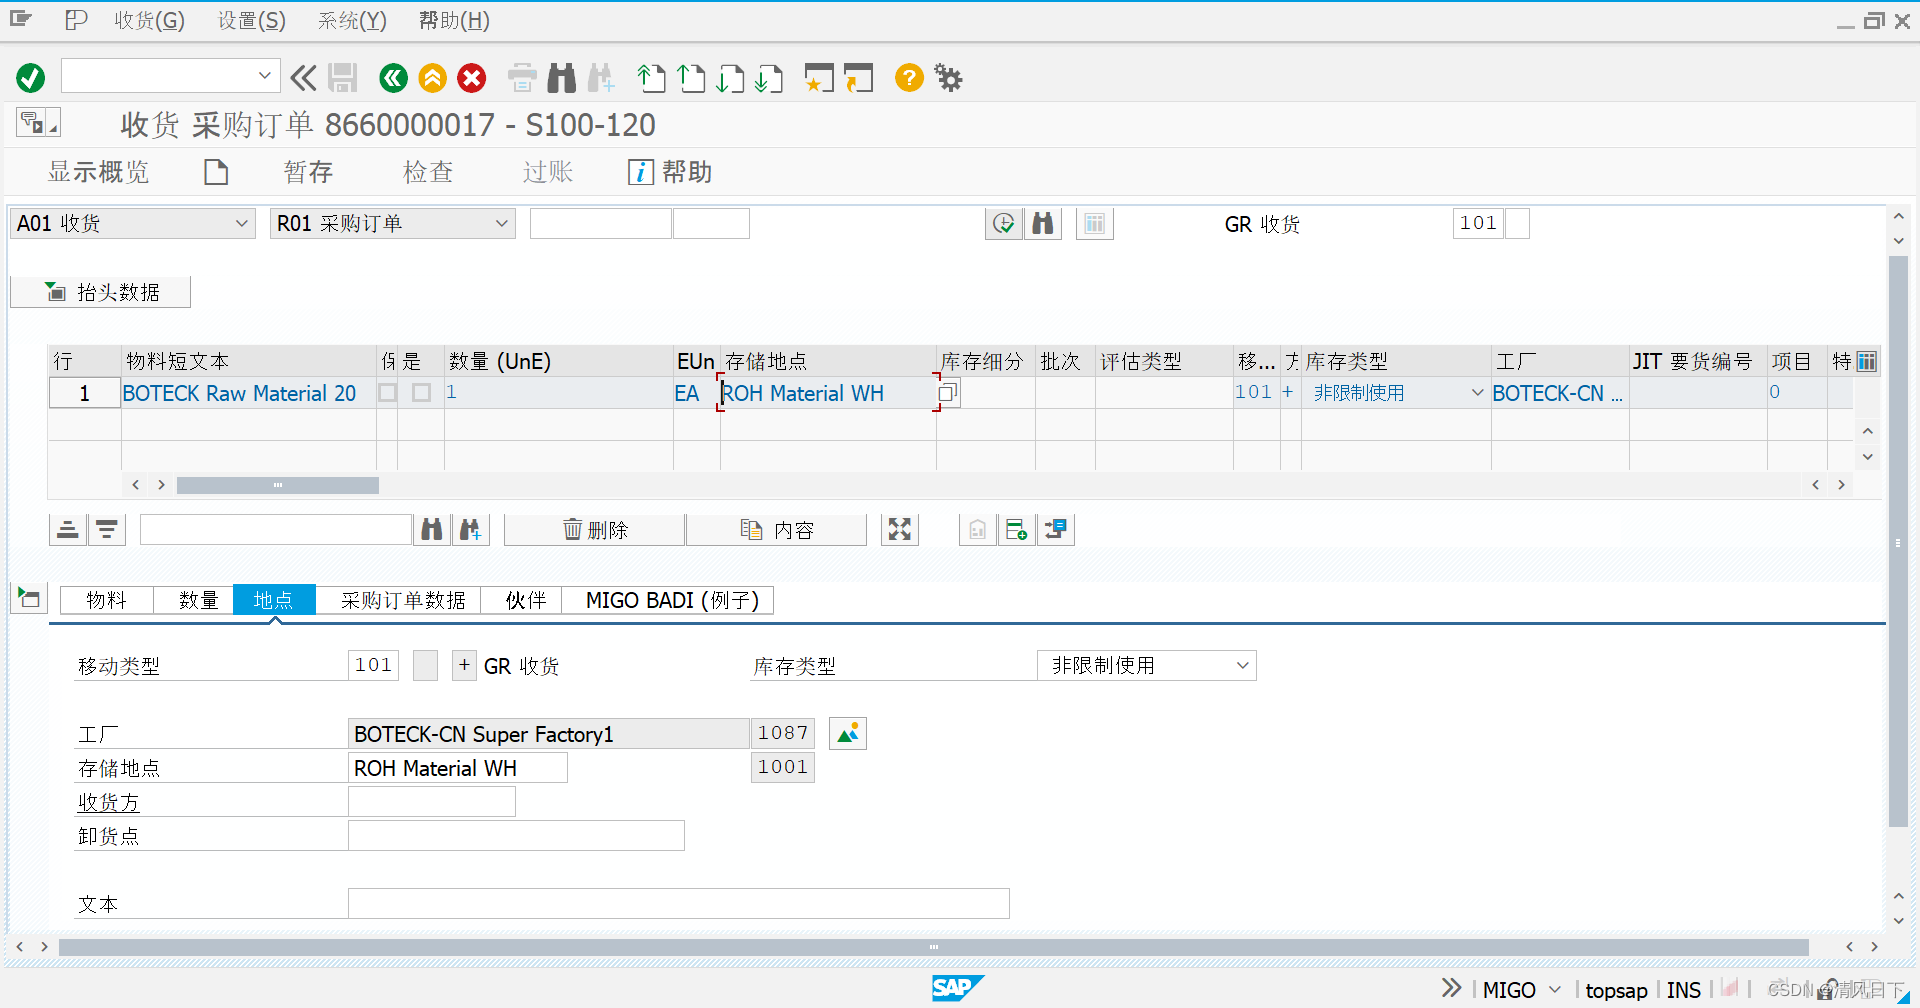Click the First Page icon

click(651, 78)
